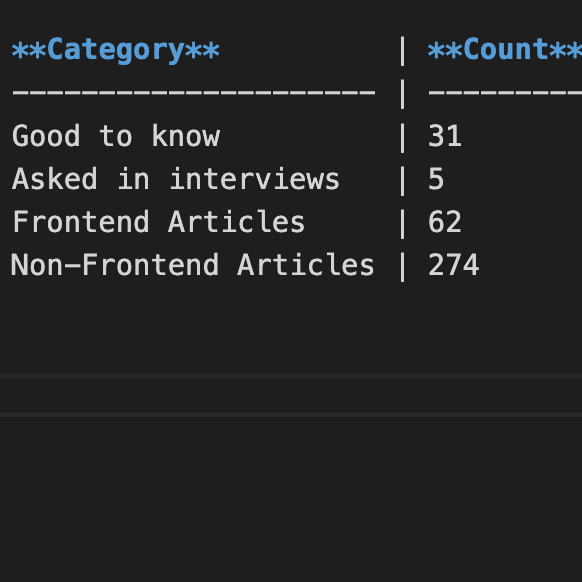Click dashed separator under Count header
This screenshot has height=582, width=582.
(505, 92)
